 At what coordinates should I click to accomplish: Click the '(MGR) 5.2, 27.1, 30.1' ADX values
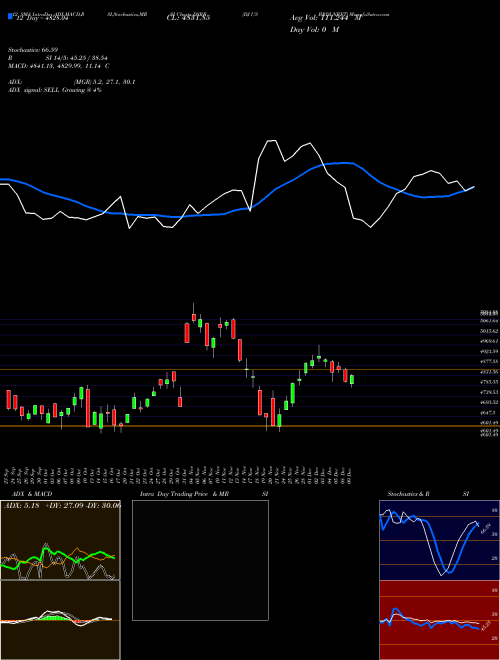point(104,82)
